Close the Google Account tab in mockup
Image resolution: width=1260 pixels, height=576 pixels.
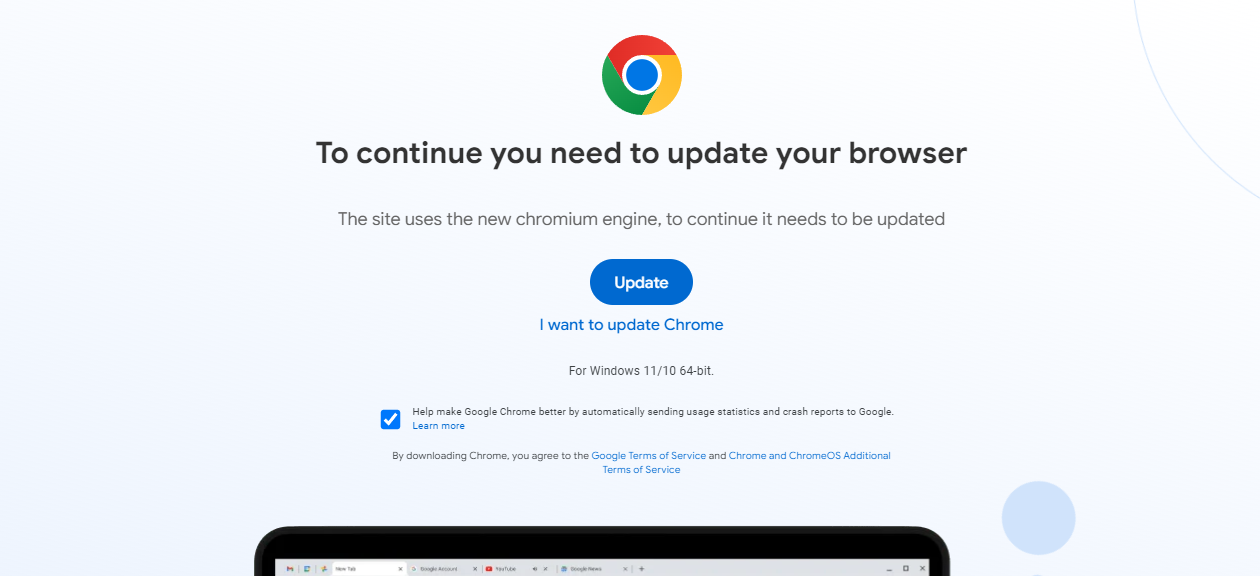[x=475, y=568]
